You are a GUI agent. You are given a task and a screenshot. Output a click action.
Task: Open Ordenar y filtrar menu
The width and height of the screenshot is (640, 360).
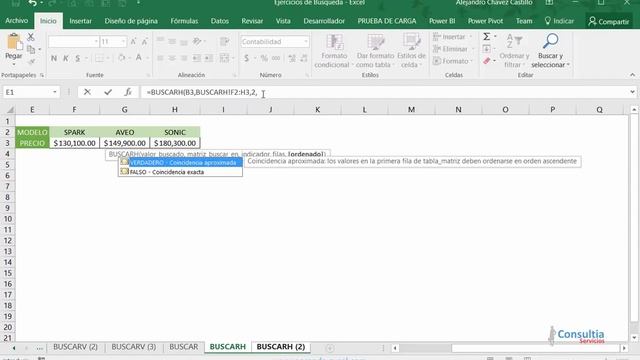tap(514, 51)
